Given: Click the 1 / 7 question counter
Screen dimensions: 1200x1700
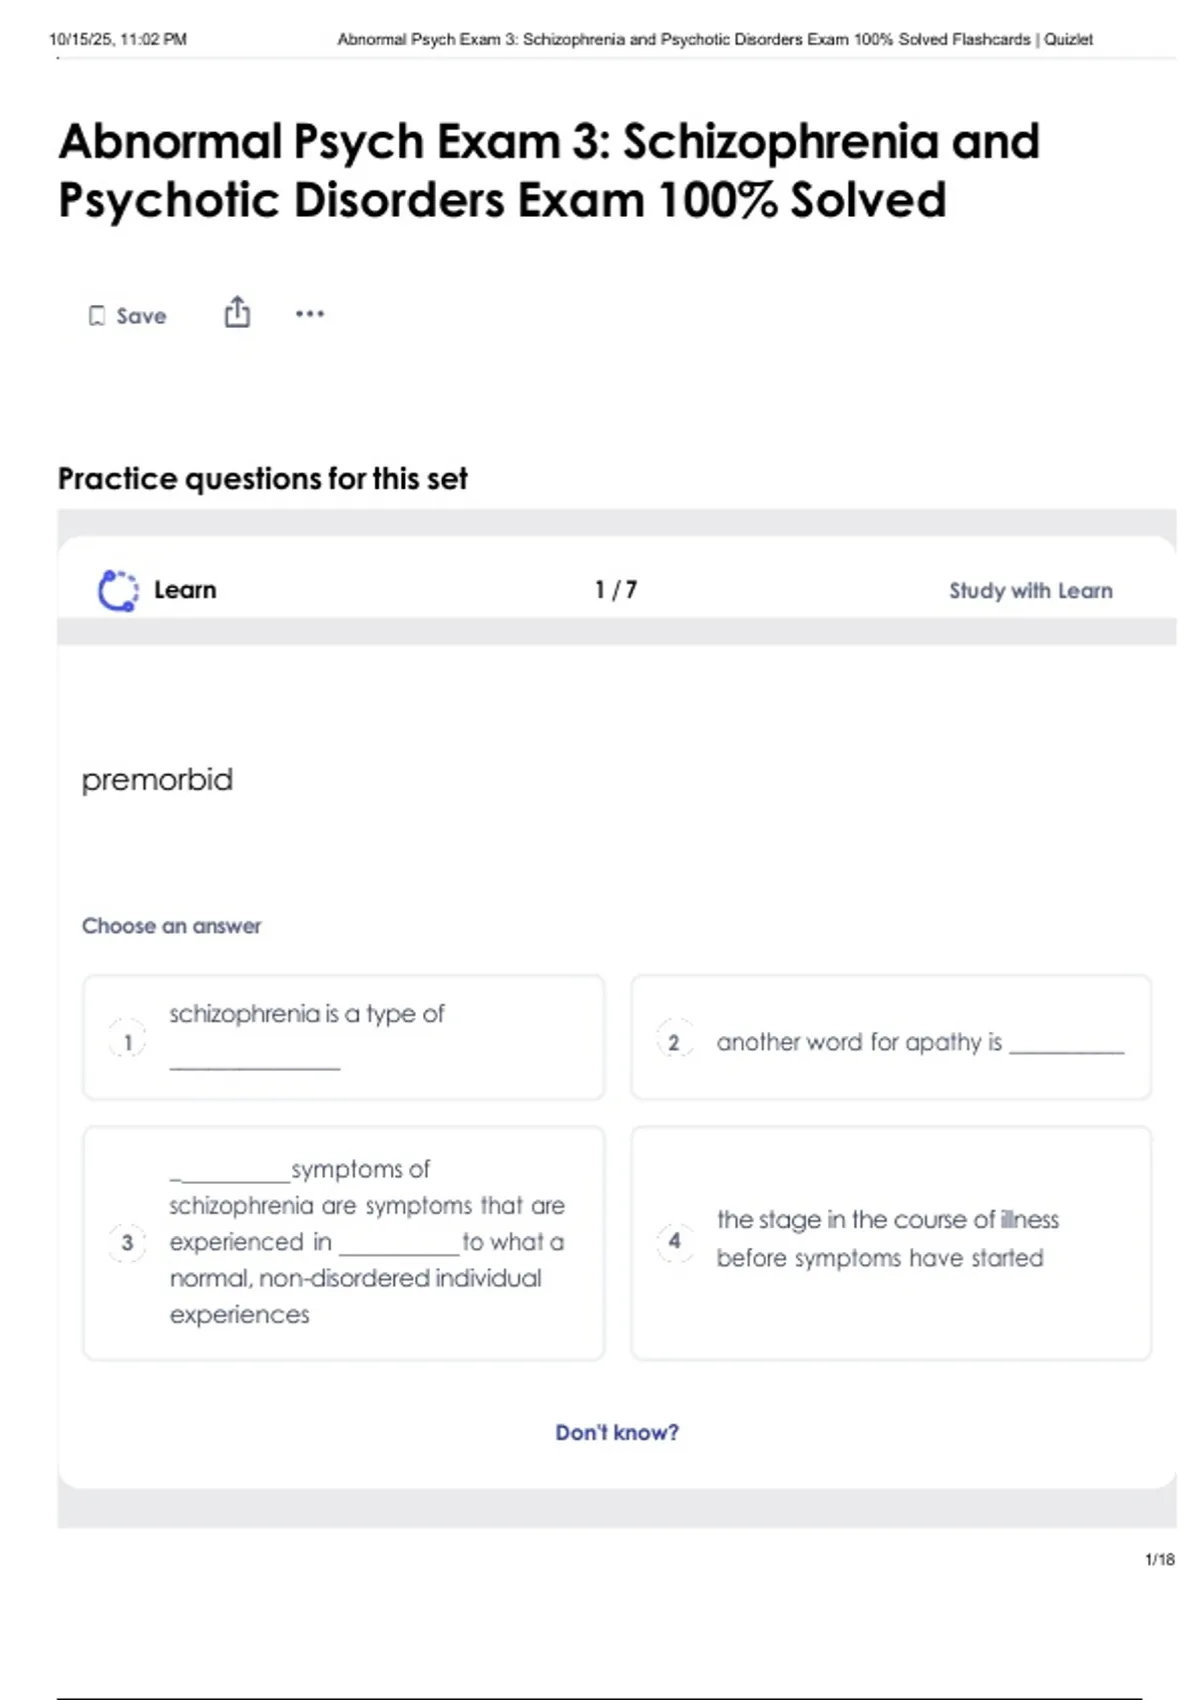Looking at the screenshot, I should (616, 590).
